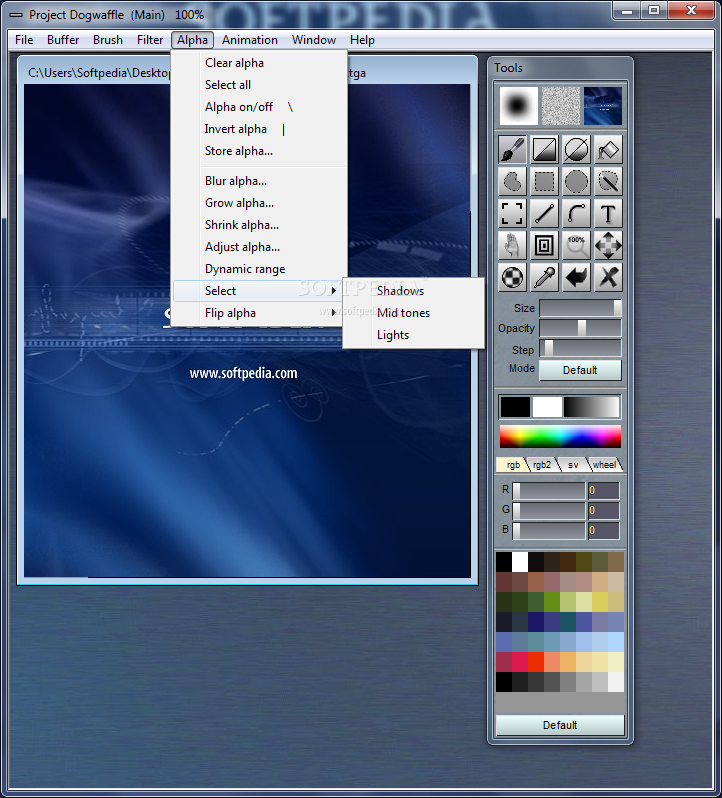Viewport: 722px width, 798px height.
Task: Switch to the rgb tab
Action: pyautogui.click(x=512, y=465)
